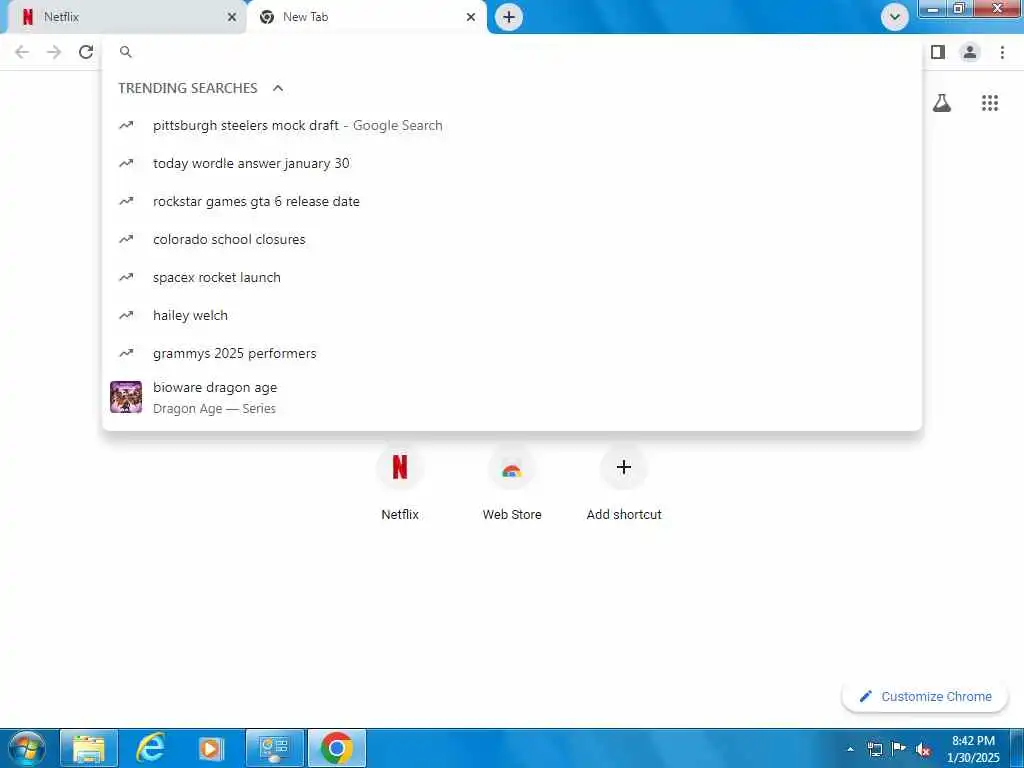Open the profile avatar menu
Image resolution: width=1024 pixels, height=768 pixels.
(970, 52)
